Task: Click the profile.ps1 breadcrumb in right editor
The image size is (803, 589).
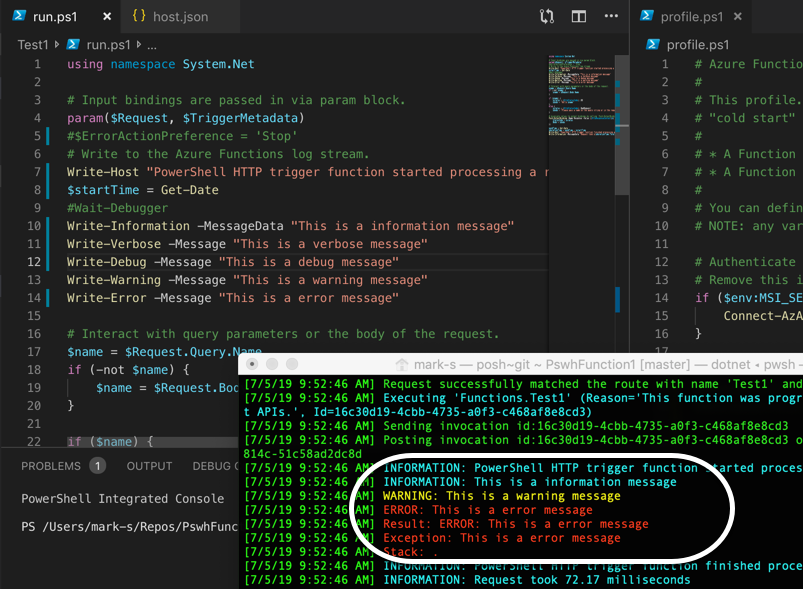Action: point(698,45)
